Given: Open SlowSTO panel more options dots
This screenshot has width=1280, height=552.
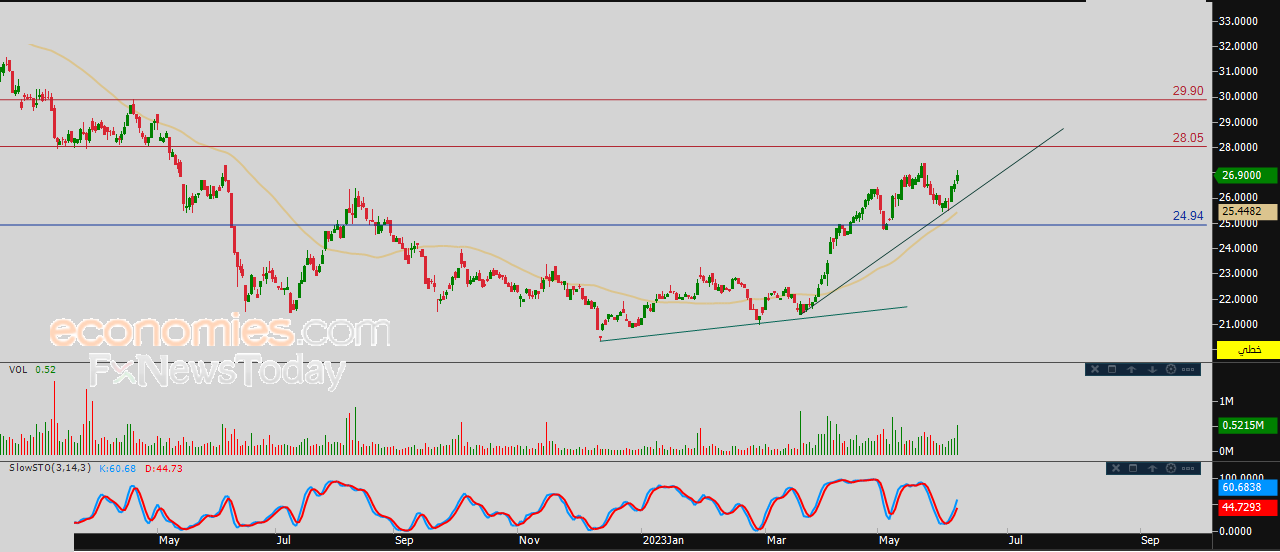Looking at the screenshot, I should pos(1188,468).
